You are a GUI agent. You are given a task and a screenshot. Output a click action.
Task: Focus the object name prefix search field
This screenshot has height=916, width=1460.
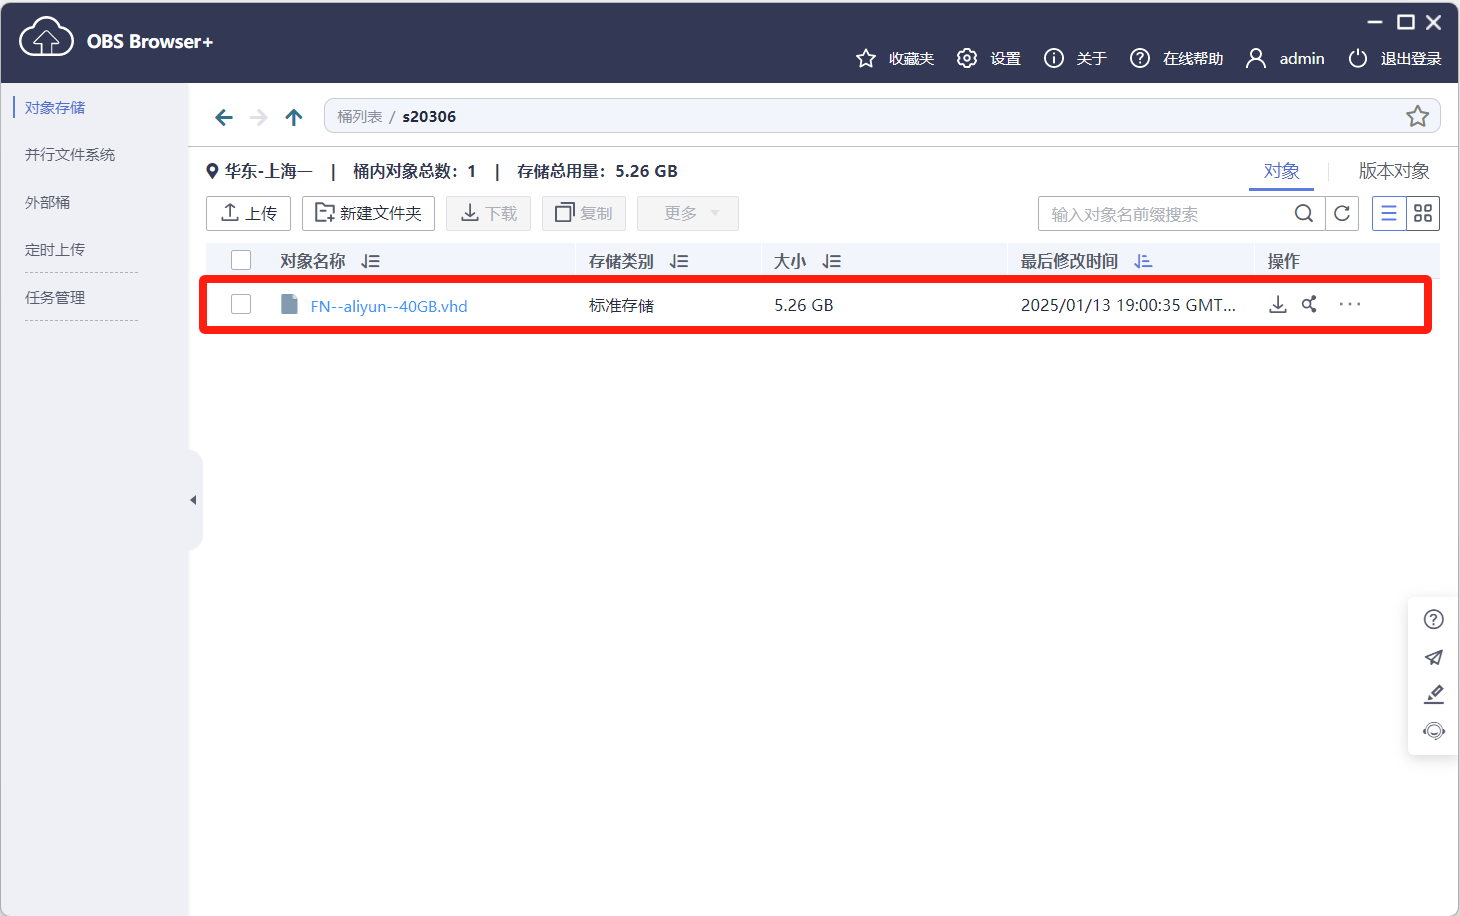pos(1165,214)
